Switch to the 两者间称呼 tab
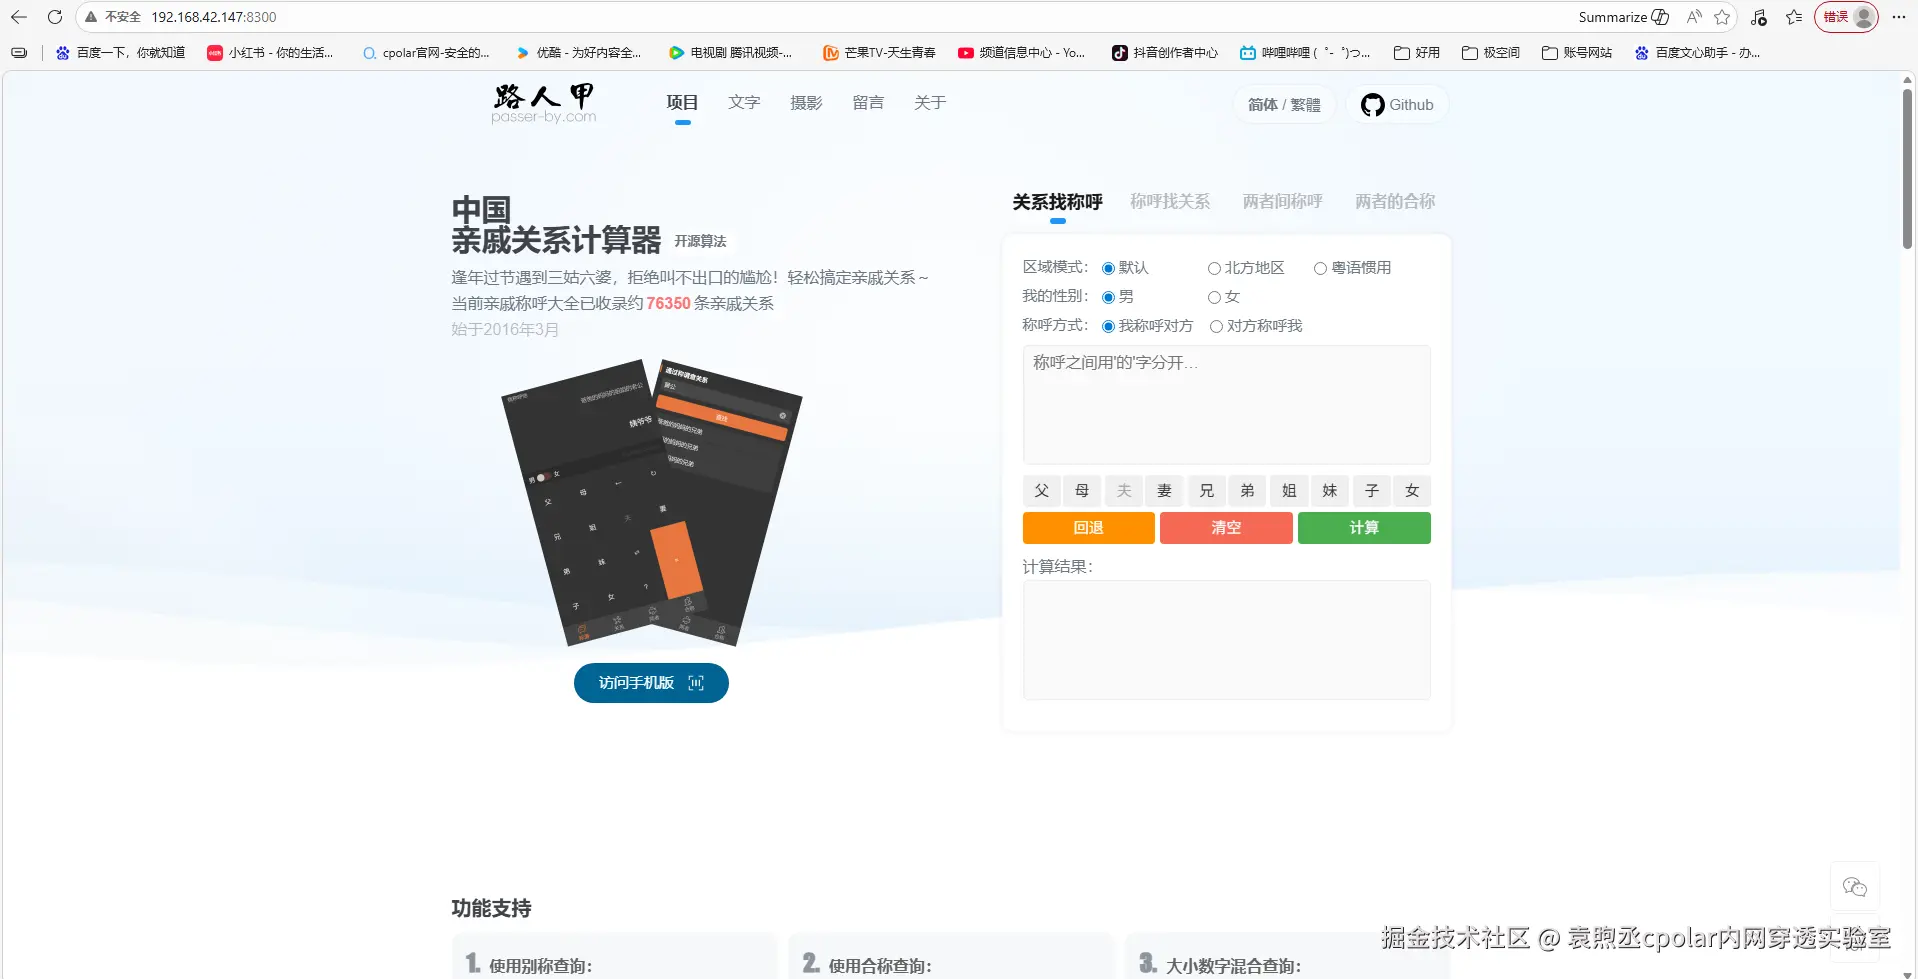 coord(1282,202)
